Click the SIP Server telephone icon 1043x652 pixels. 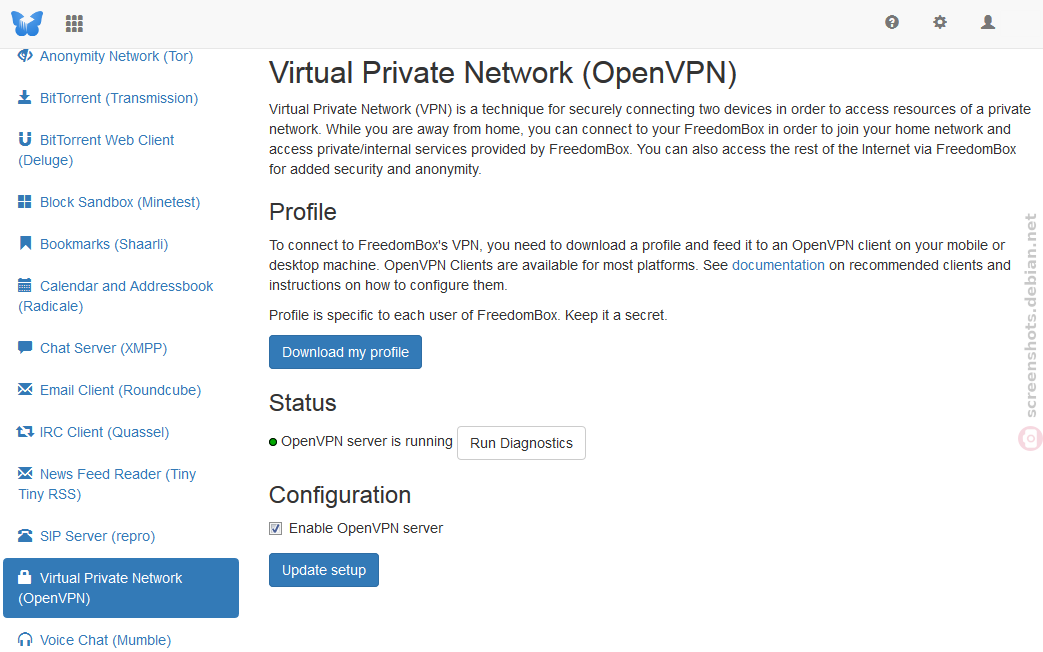pyautogui.click(x=25, y=536)
